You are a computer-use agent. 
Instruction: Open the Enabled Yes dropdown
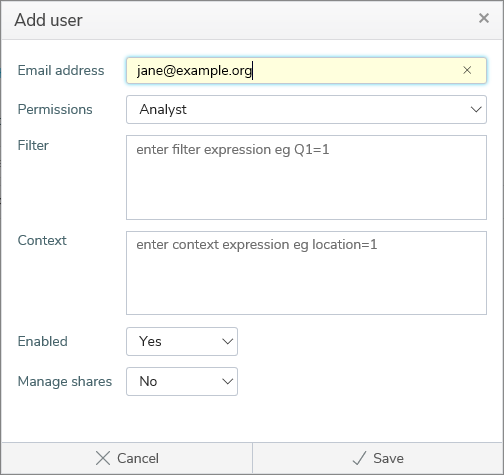click(x=182, y=341)
